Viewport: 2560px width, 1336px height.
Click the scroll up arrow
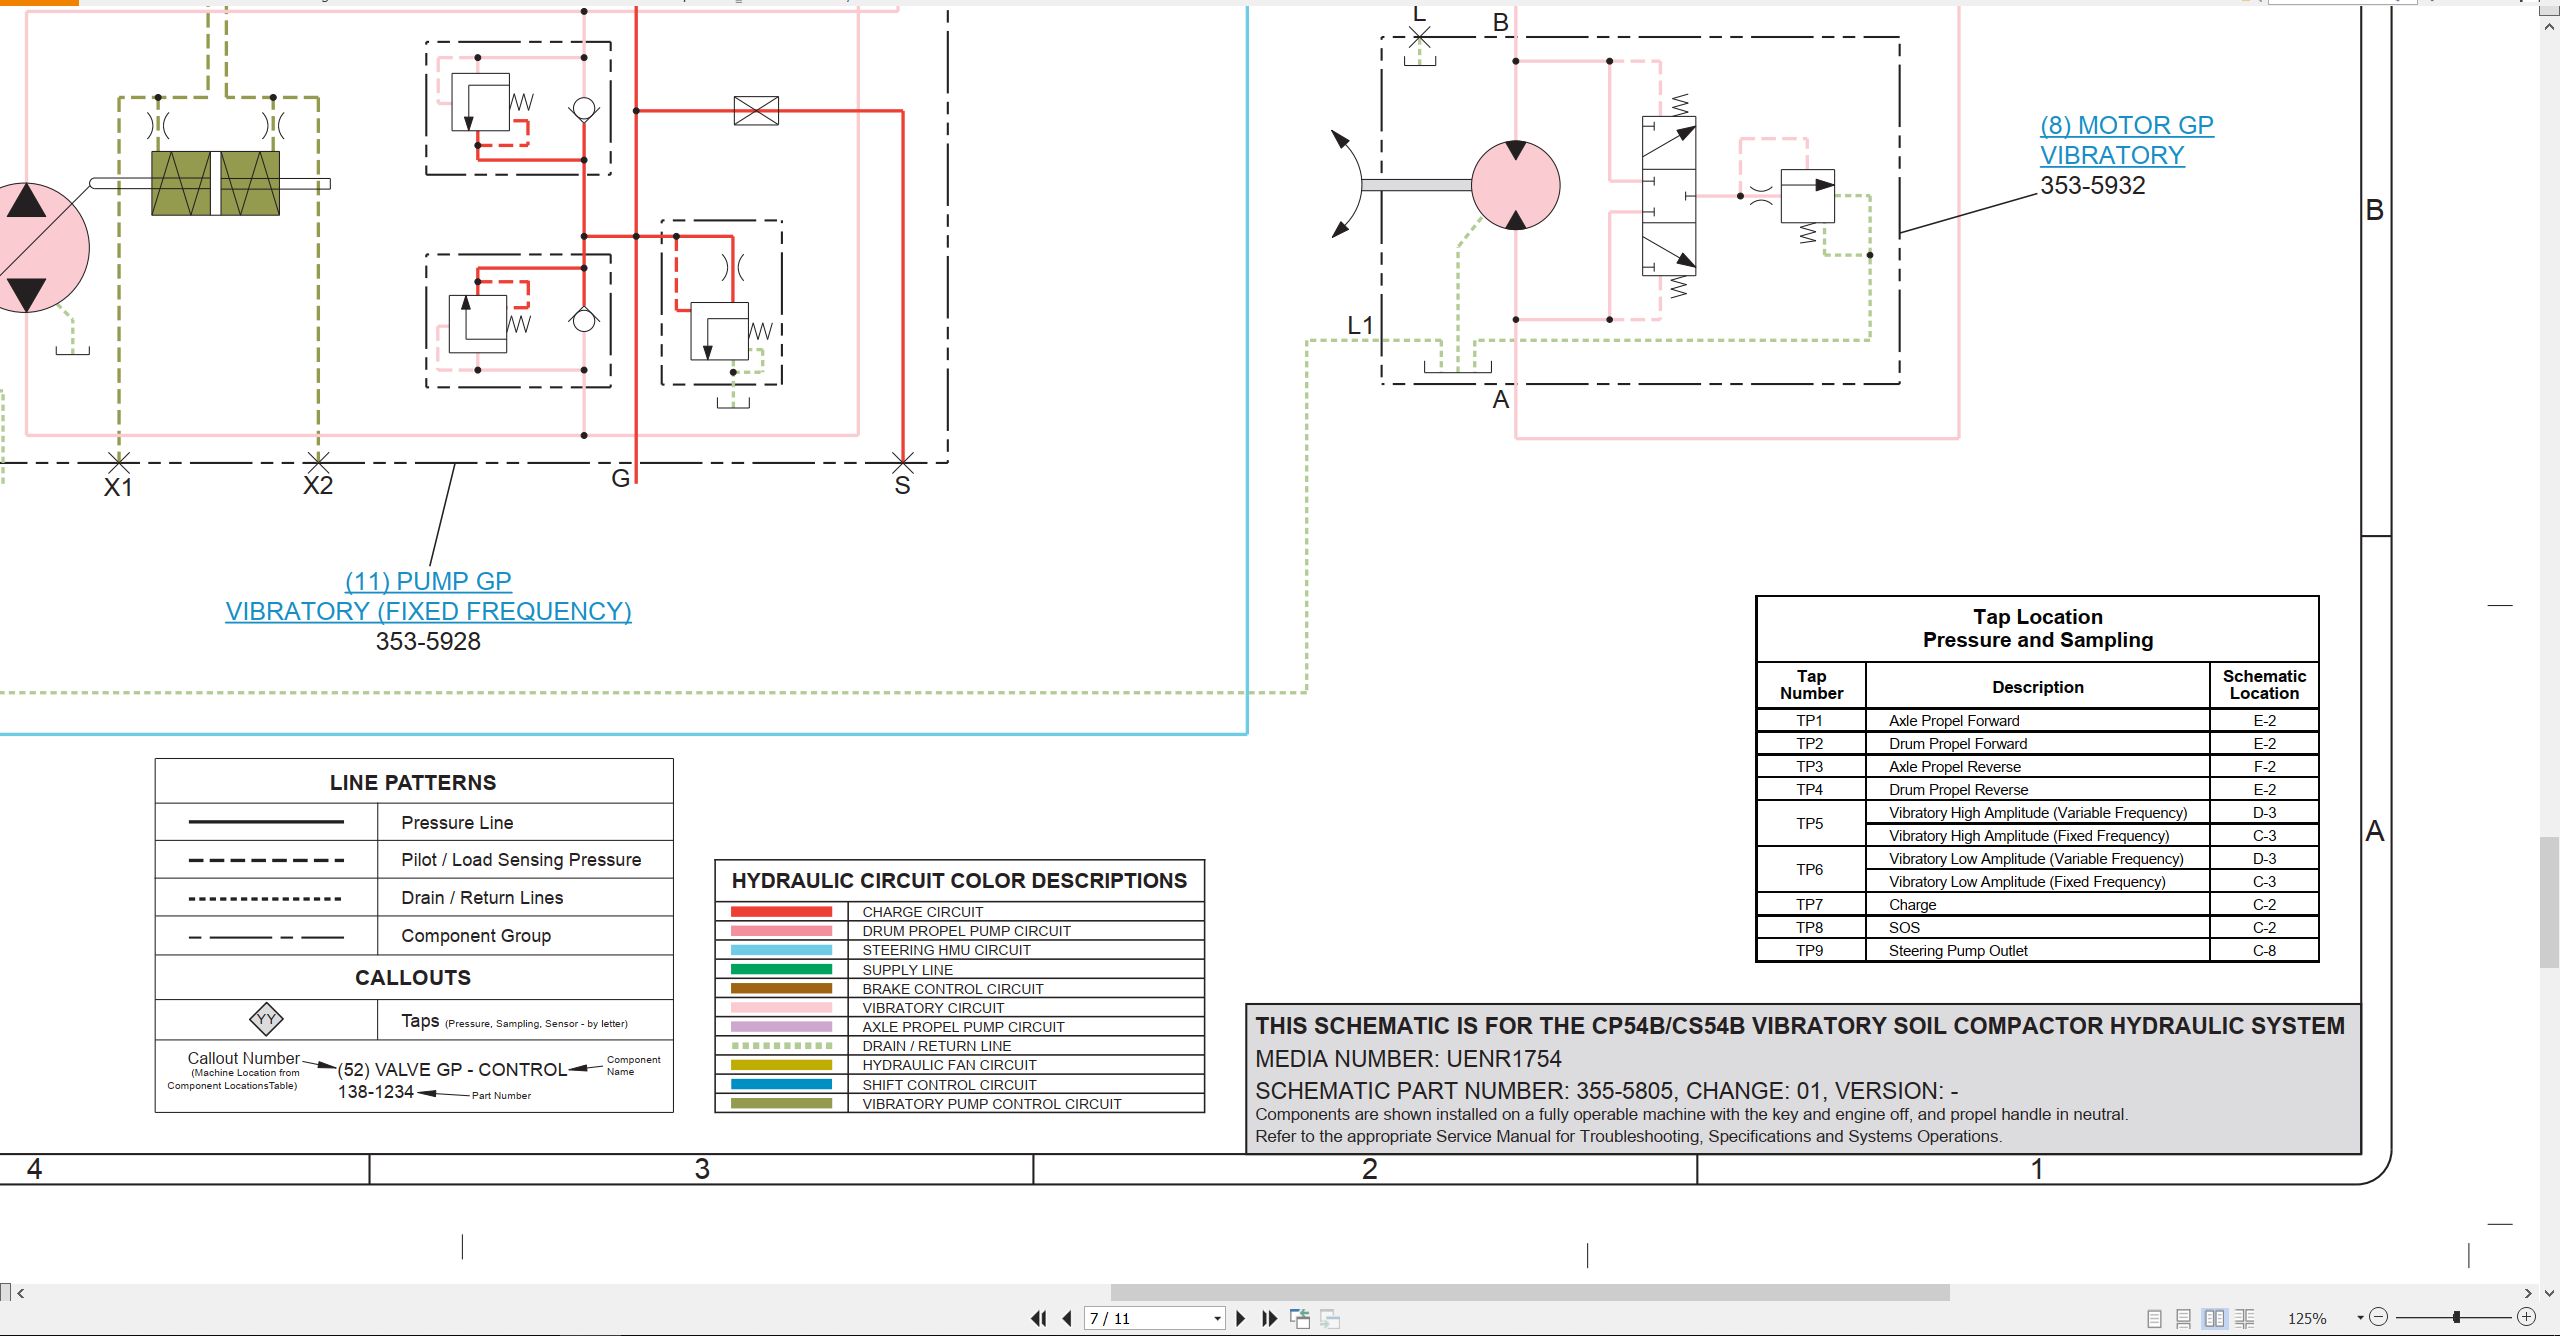2549,26
